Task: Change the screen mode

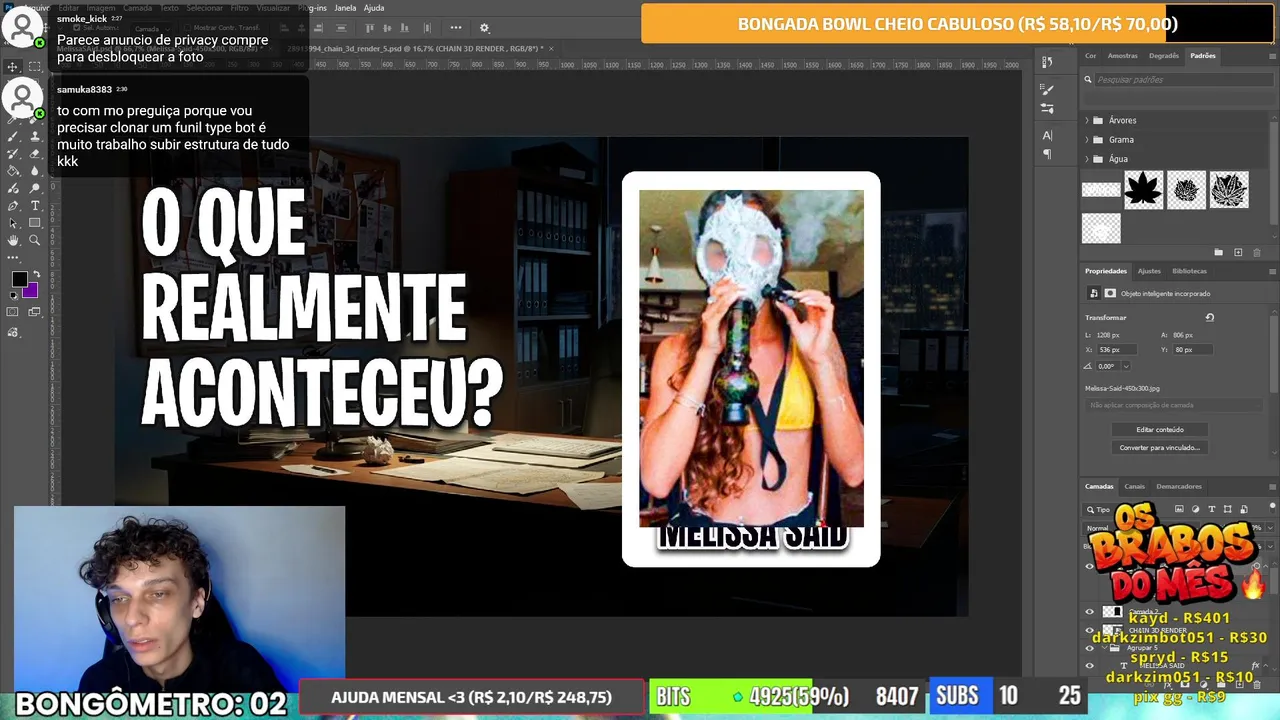Action: click(x=35, y=312)
